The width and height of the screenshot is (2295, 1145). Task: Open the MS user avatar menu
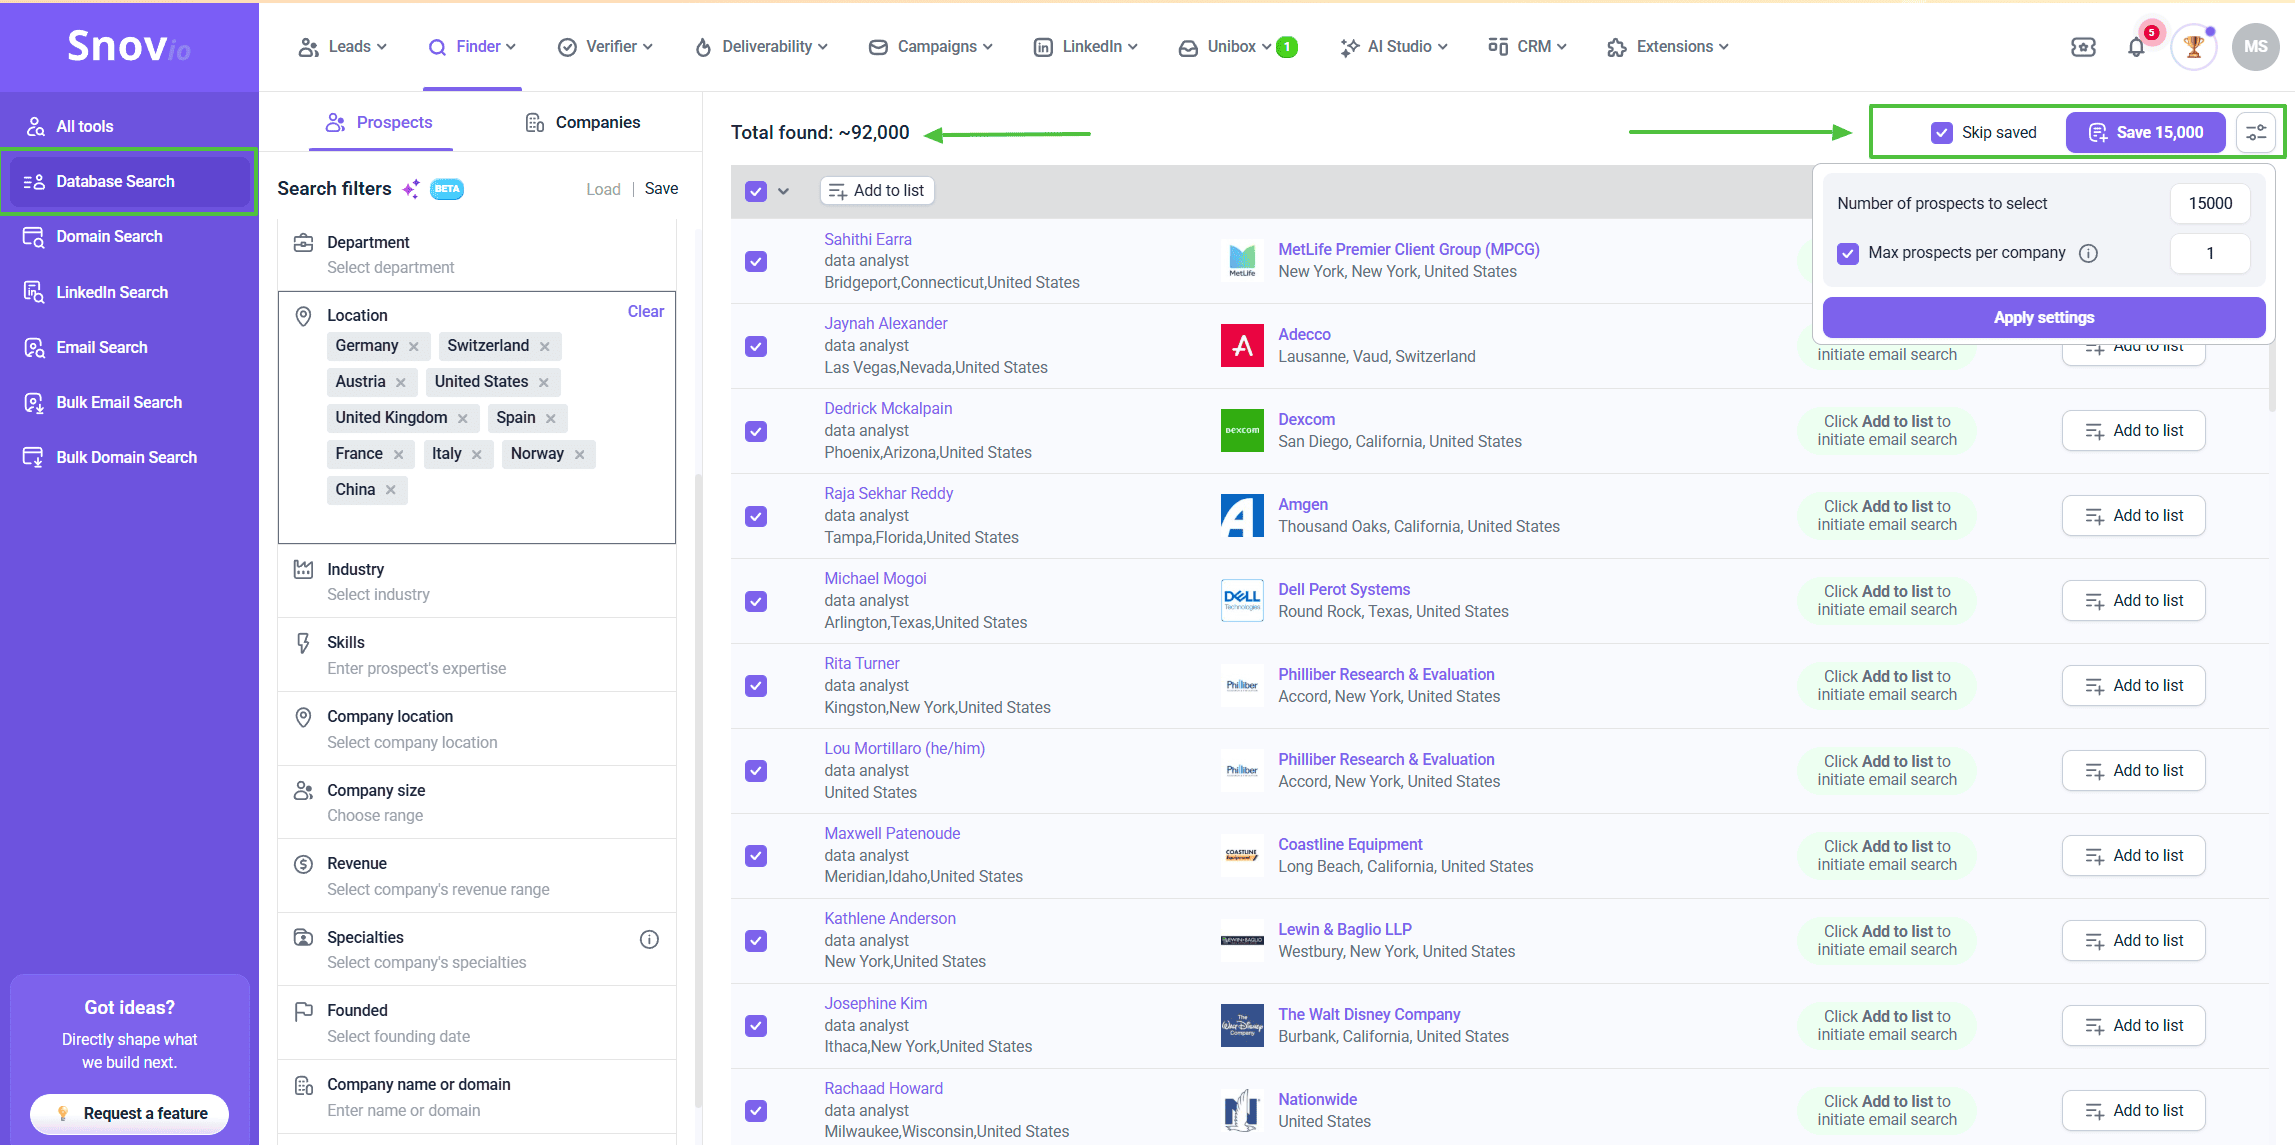[x=2255, y=47]
